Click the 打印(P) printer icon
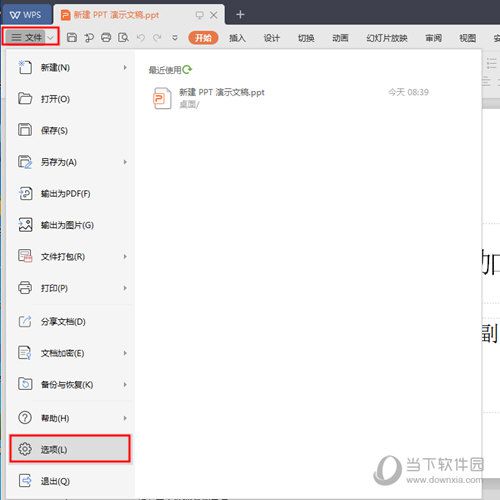 click(x=25, y=288)
